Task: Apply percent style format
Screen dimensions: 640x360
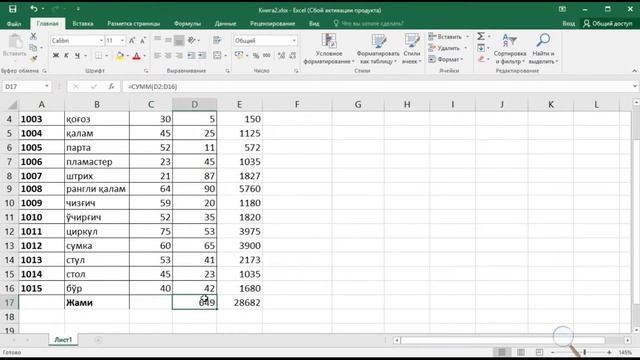Action: coord(256,55)
